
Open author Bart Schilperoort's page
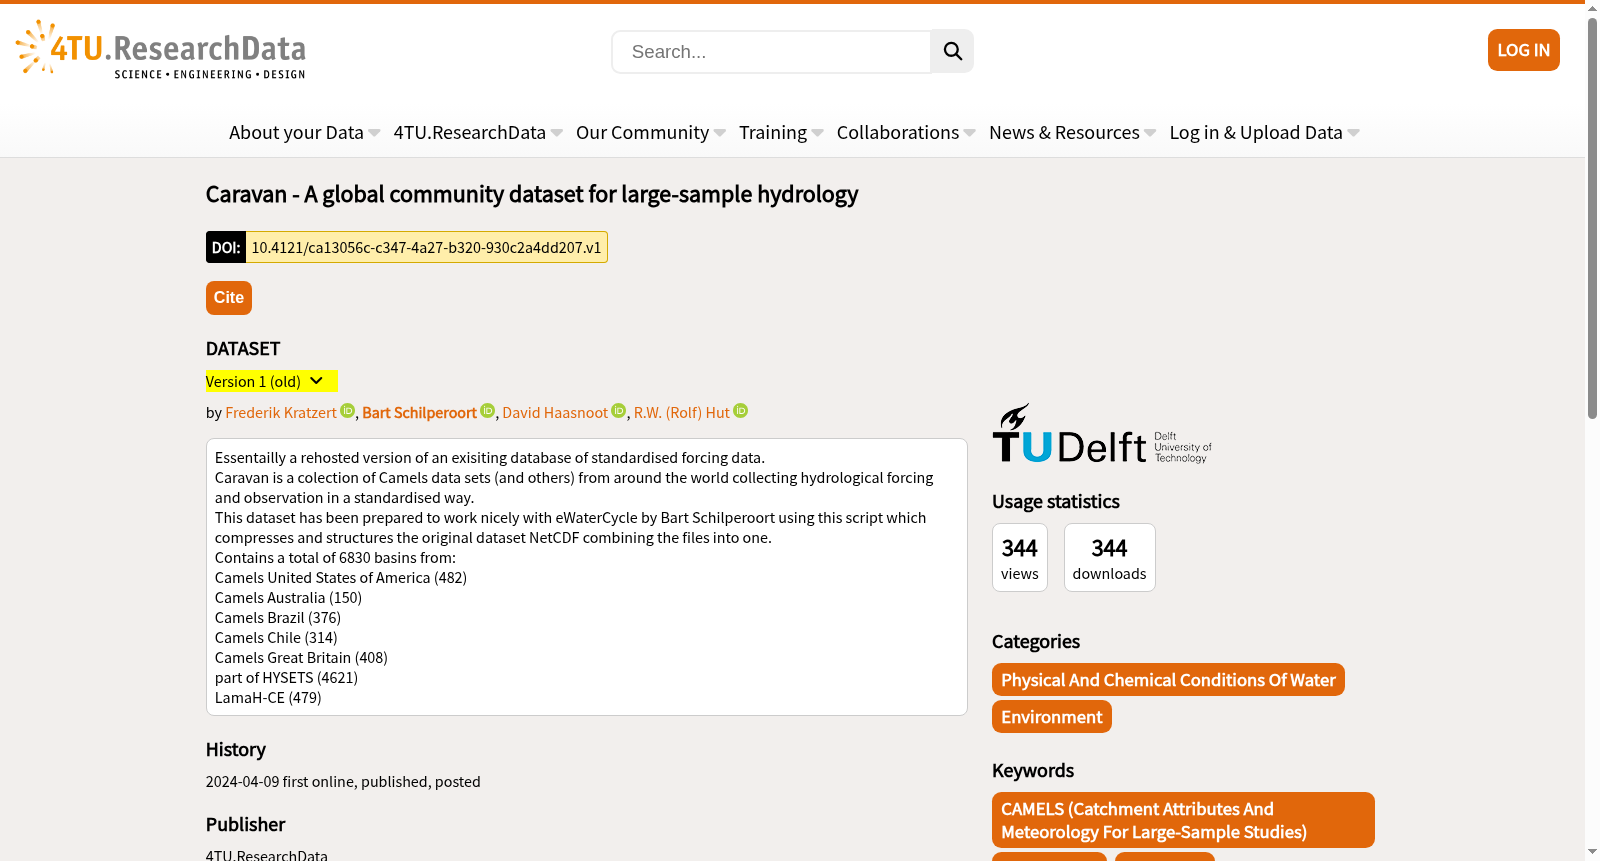(x=419, y=412)
